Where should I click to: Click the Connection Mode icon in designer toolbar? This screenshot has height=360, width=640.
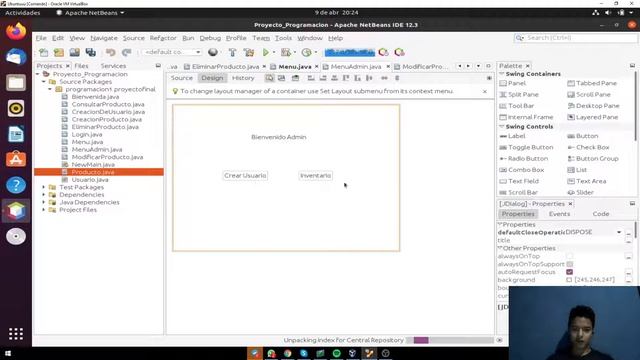(x=282, y=78)
